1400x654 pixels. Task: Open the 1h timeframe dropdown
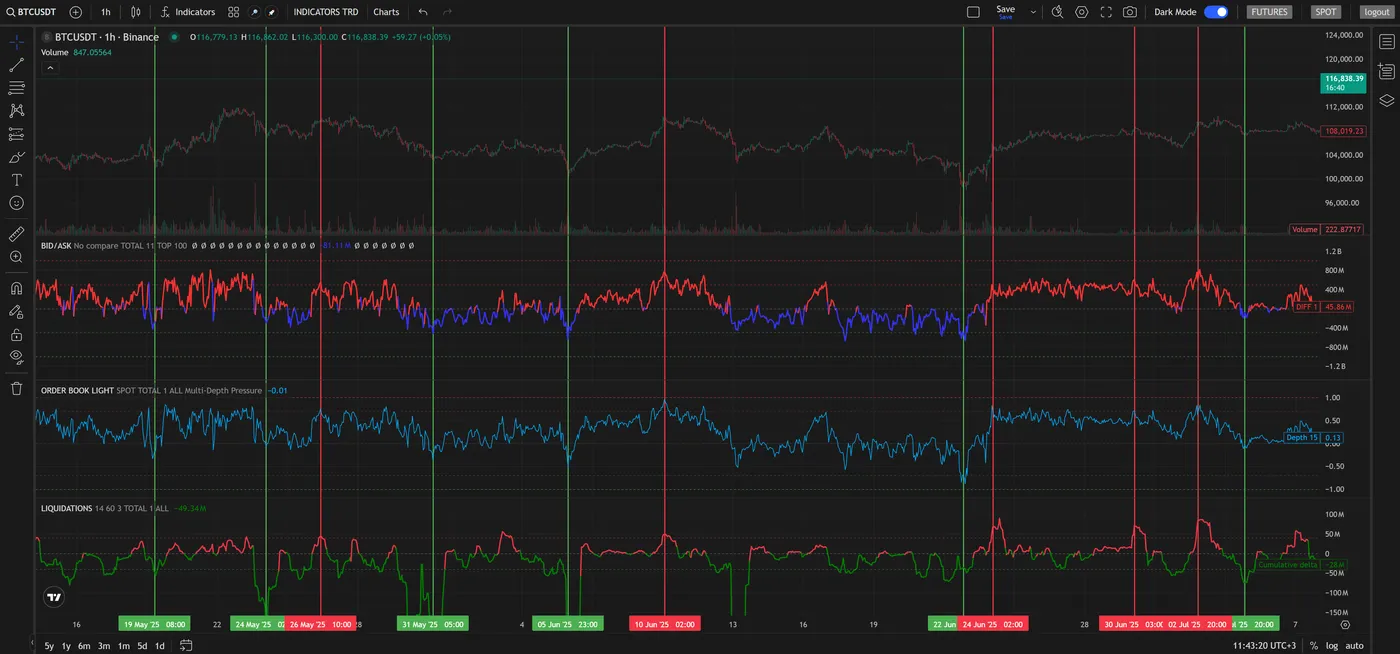pyautogui.click(x=106, y=12)
